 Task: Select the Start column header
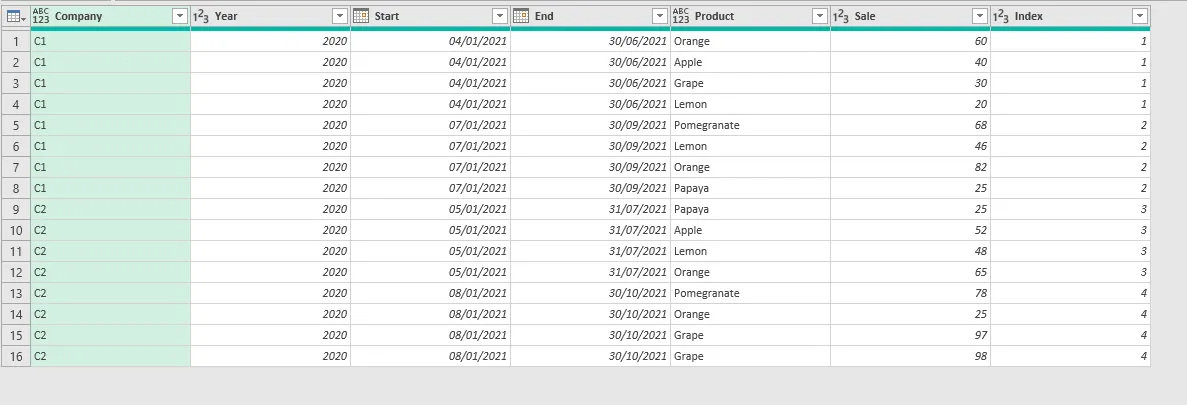pyautogui.click(x=430, y=16)
